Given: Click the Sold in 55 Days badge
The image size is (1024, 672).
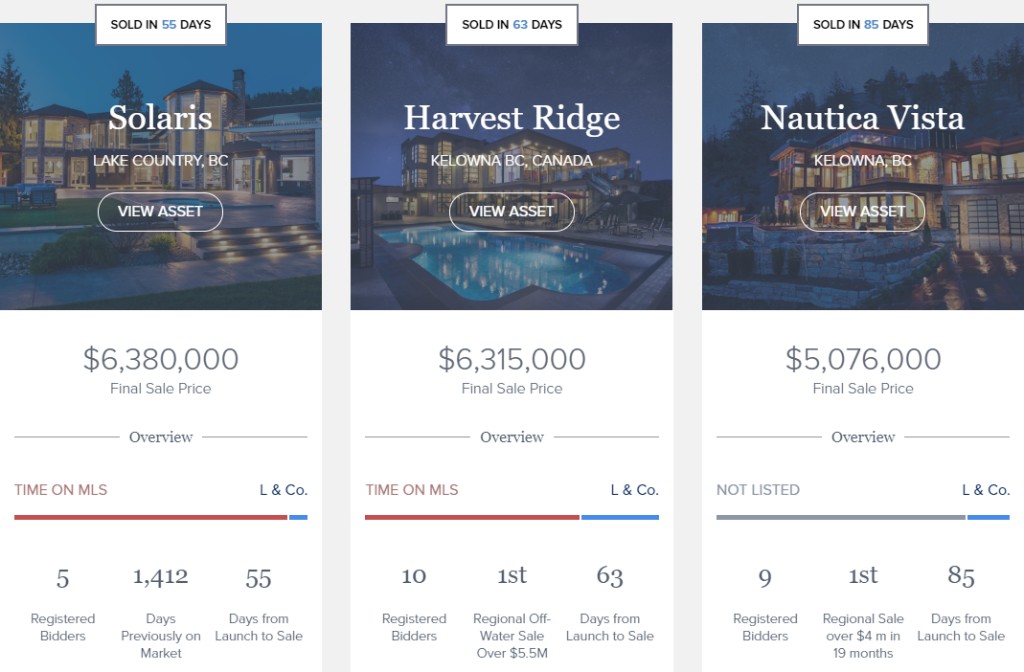Looking at the screenshot, I should point(161,25).
